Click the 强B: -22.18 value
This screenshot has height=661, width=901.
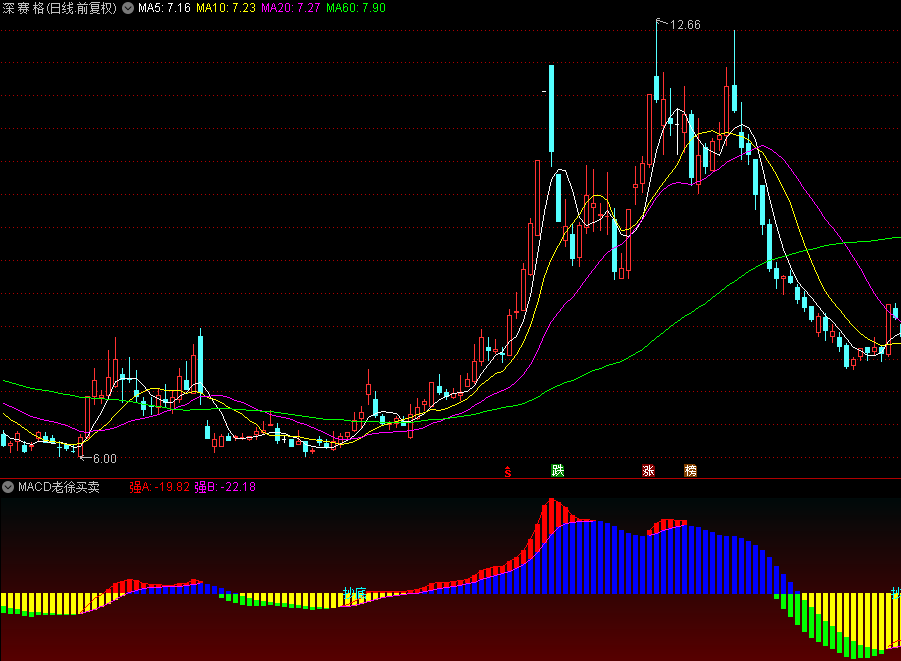(x=225, y=487)
